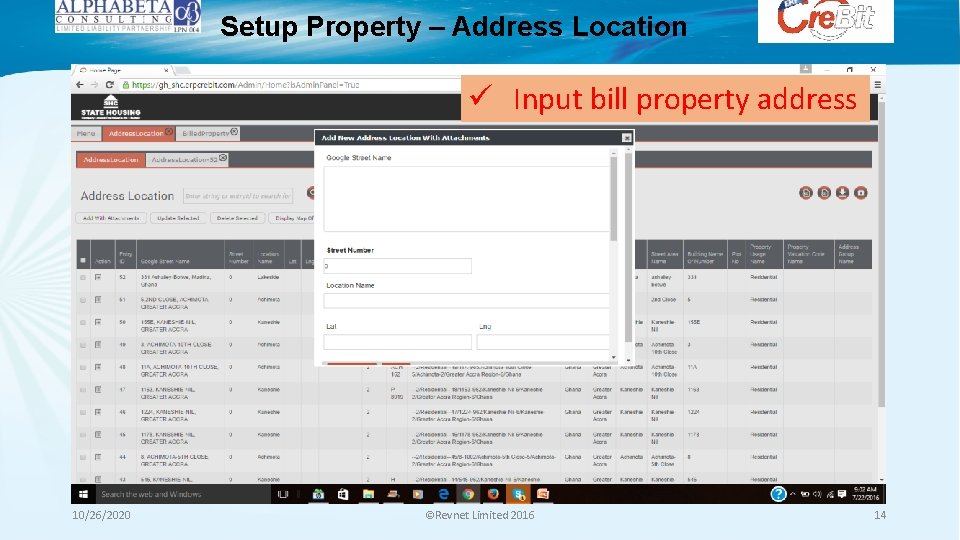
Task: Open action icon for entry 49 row
Action: [x=98, y=345]
